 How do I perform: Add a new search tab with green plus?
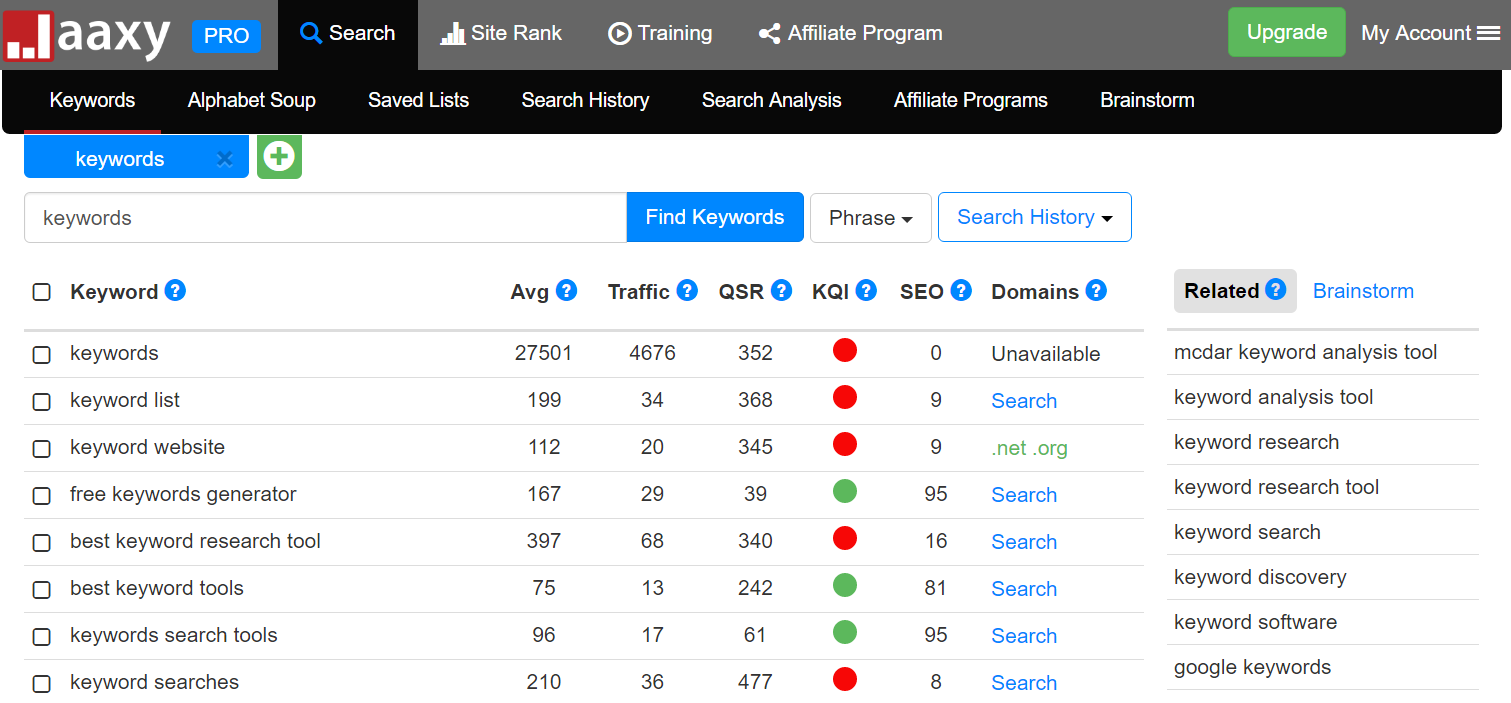point(279,157)
